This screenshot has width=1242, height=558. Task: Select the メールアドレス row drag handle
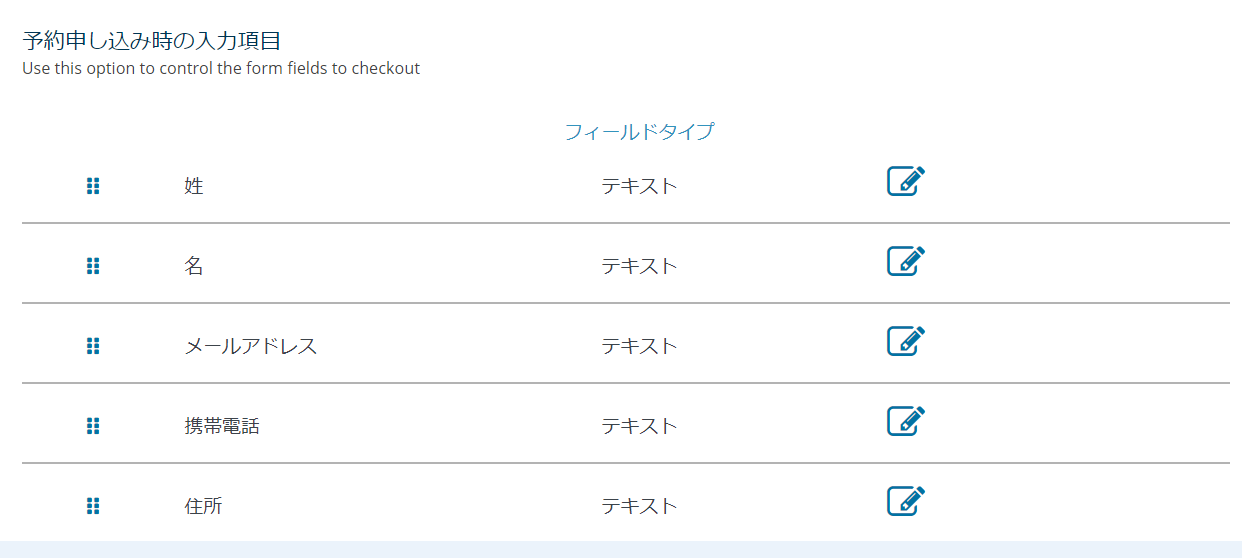point(93,346)
